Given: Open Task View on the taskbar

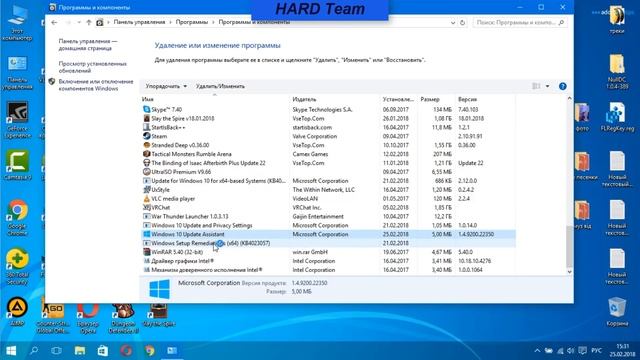Looking at the screenshot, I should 57,351.
